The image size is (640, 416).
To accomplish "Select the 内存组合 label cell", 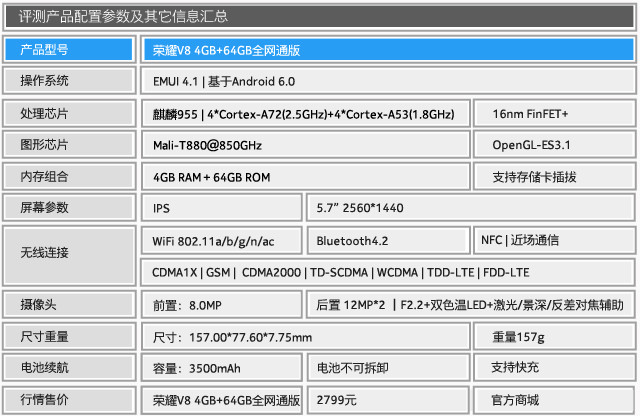I will pos(69,176).
